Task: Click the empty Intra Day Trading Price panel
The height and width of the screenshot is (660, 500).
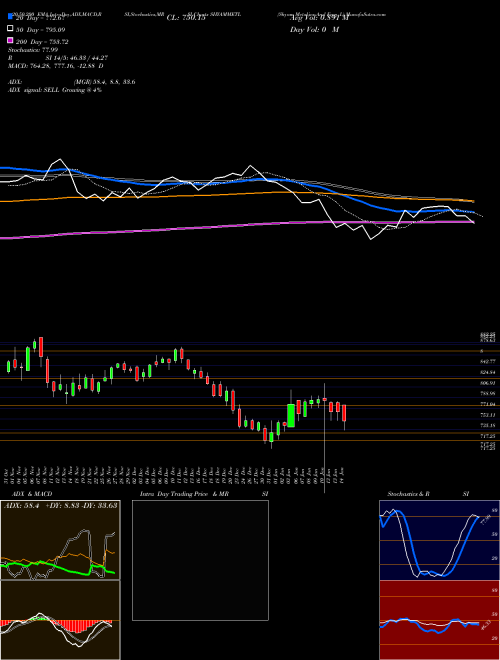Action: pyautogui.click(x=200, y=560)
